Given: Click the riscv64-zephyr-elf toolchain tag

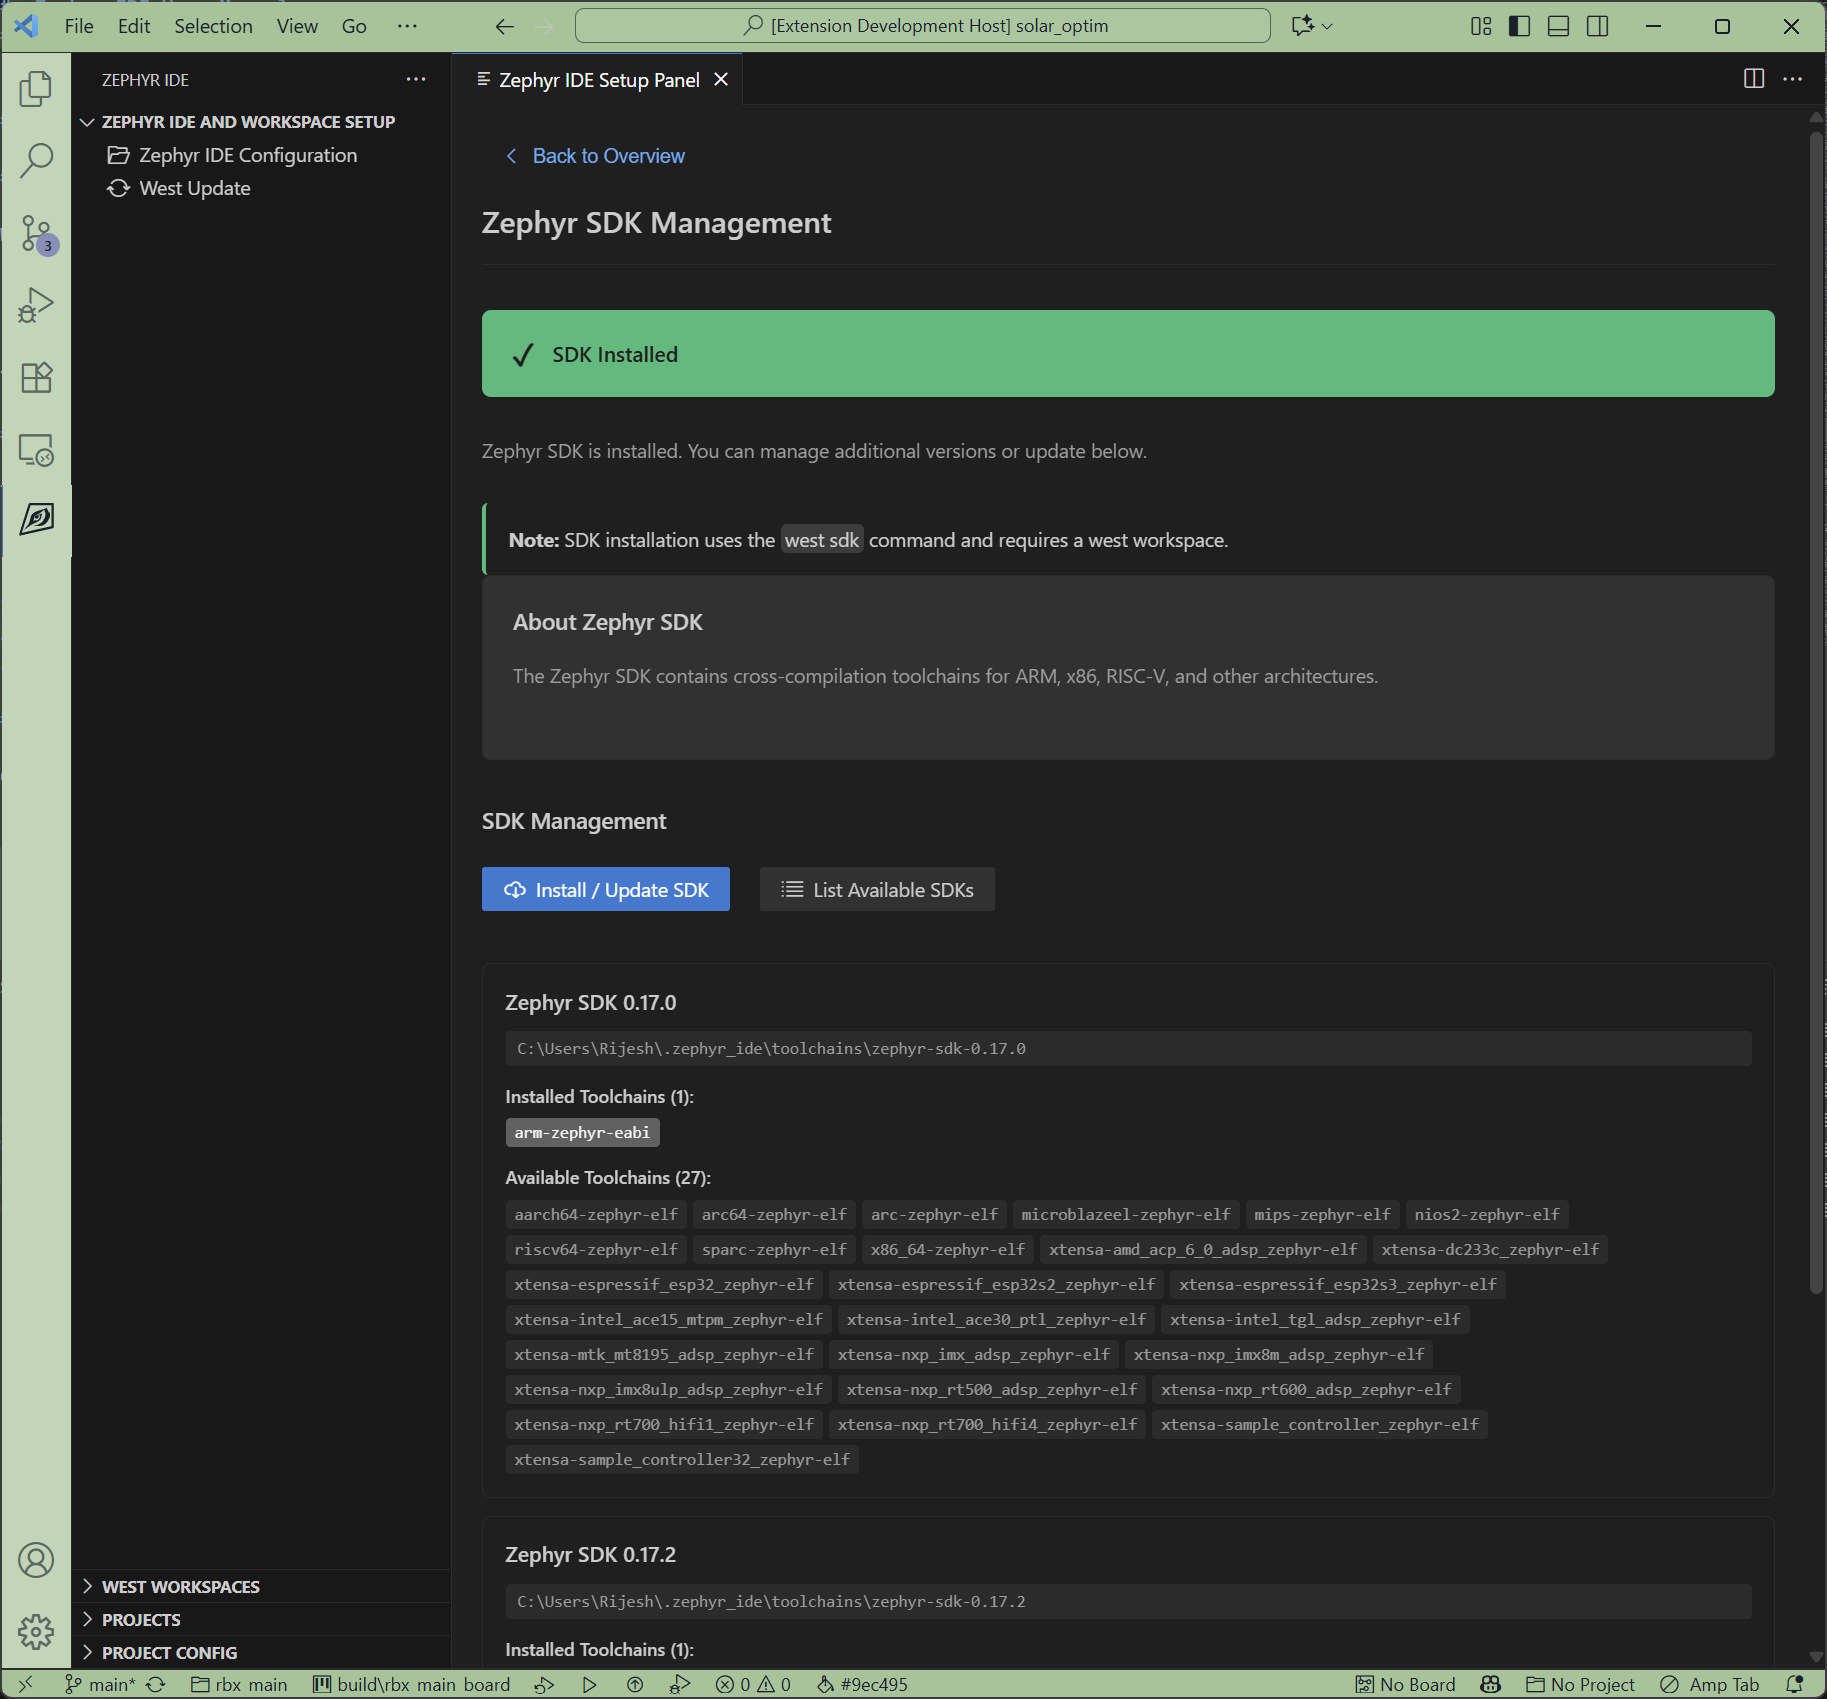Looking at the screenshot, I should point(596,1249).
